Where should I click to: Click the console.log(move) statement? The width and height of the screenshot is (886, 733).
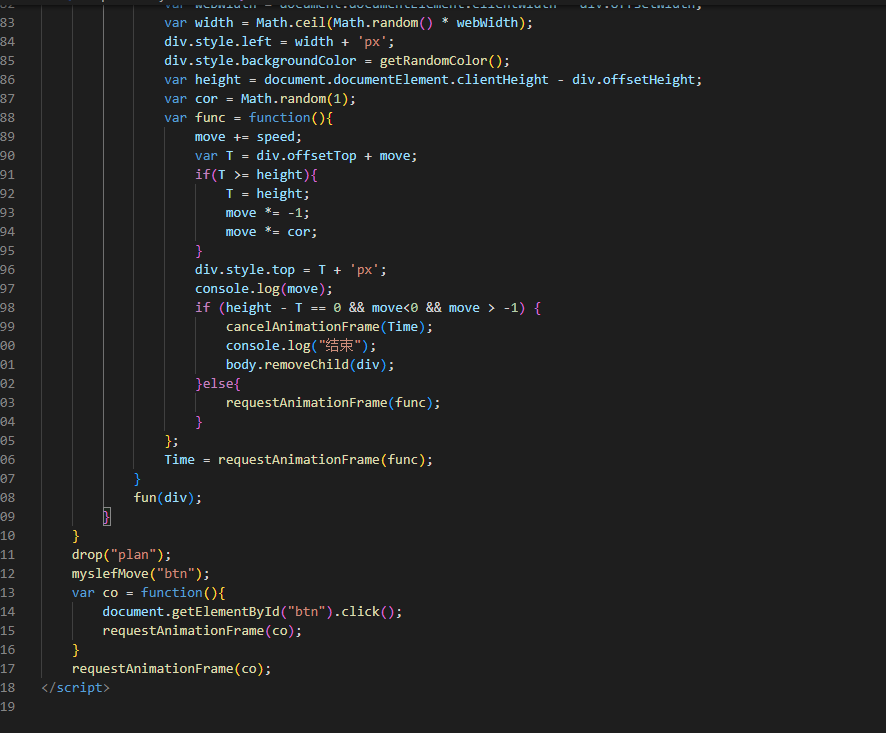pyautogui.click(x=263, y=289)
